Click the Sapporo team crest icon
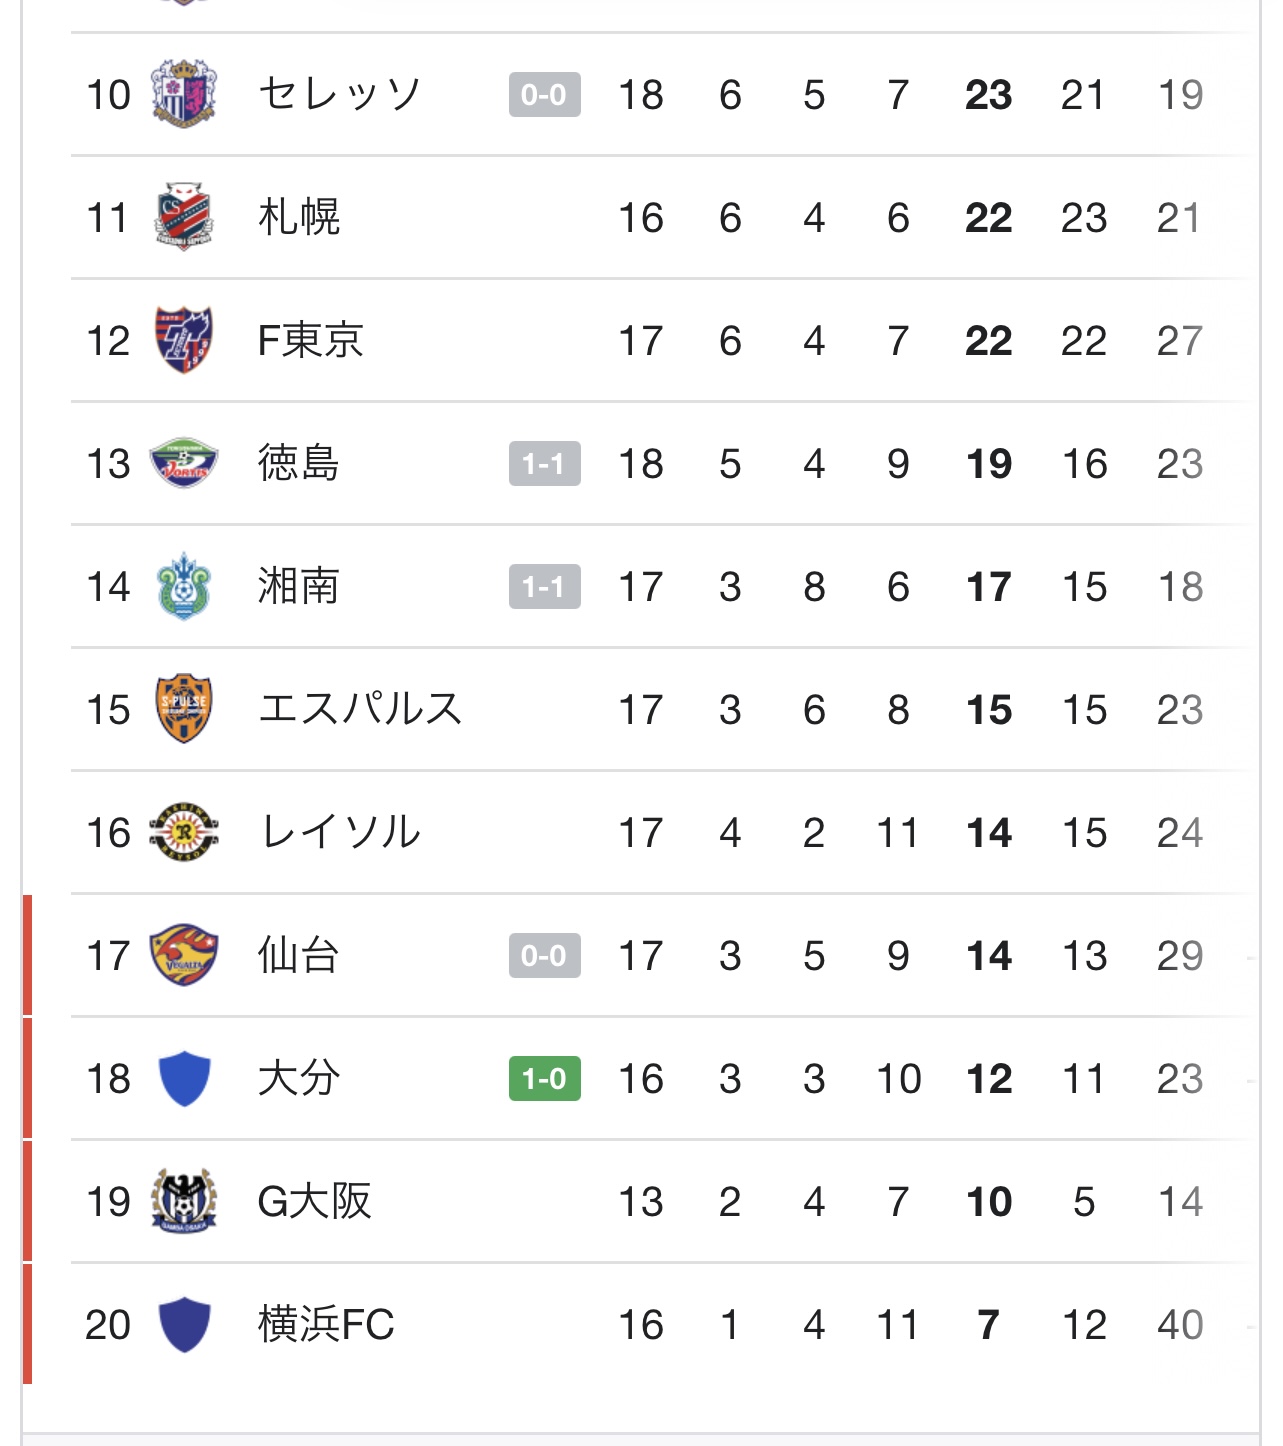This screenshot has height=1446, width=1283. click(184, 217)
